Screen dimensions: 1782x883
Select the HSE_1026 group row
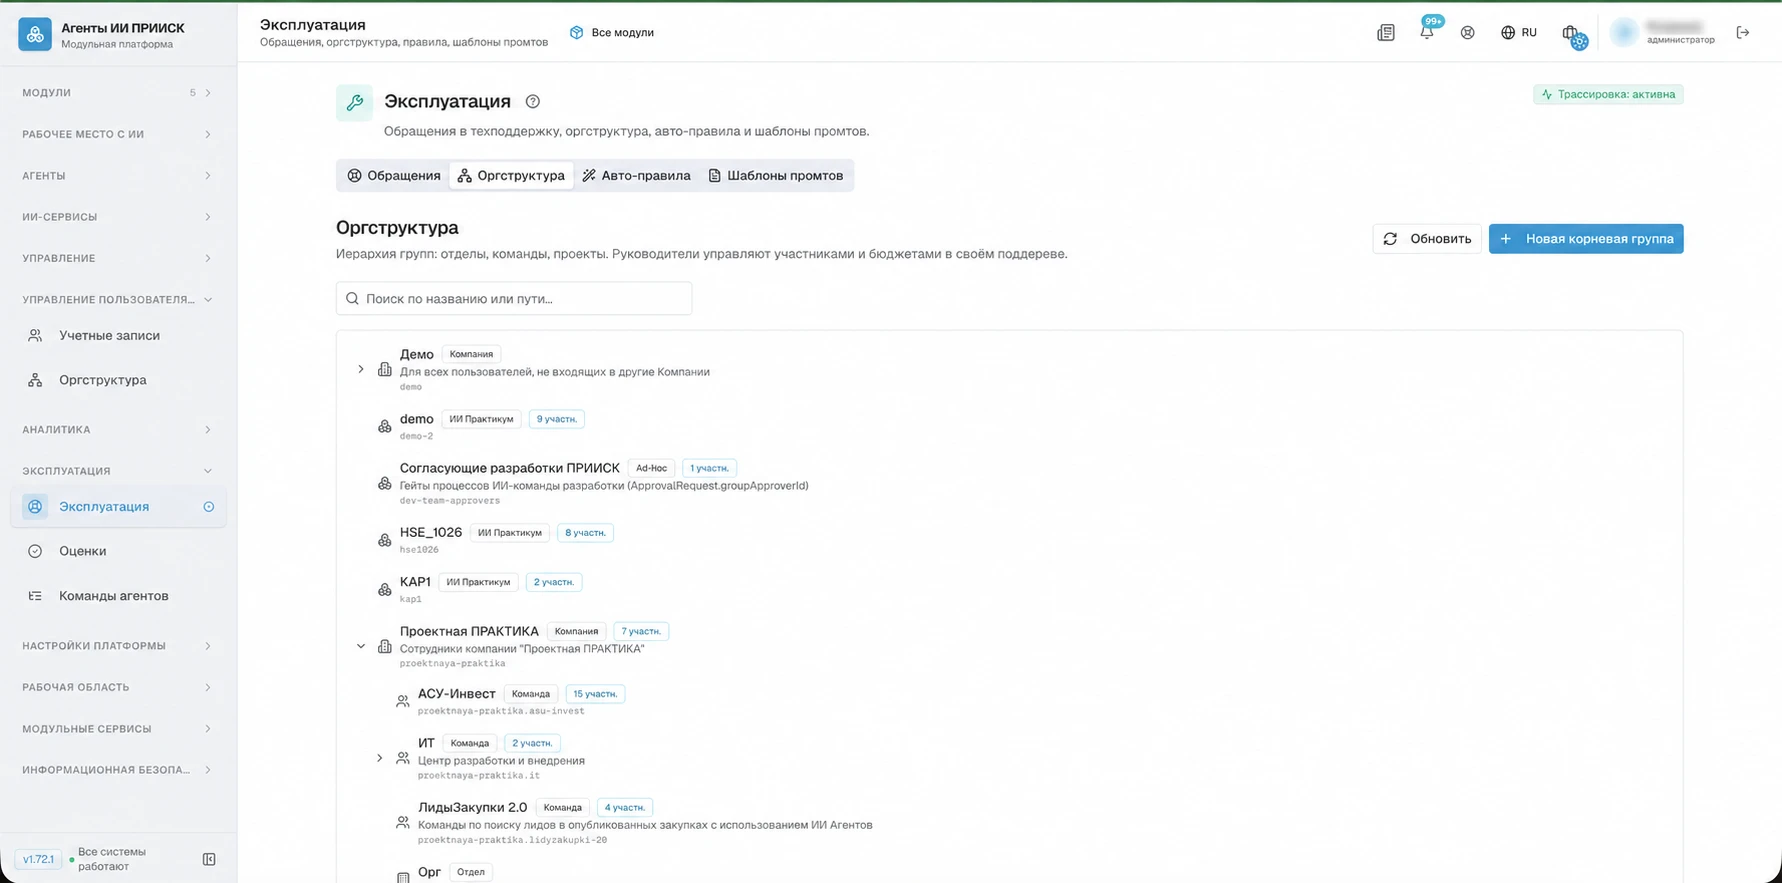(1009, 540)
